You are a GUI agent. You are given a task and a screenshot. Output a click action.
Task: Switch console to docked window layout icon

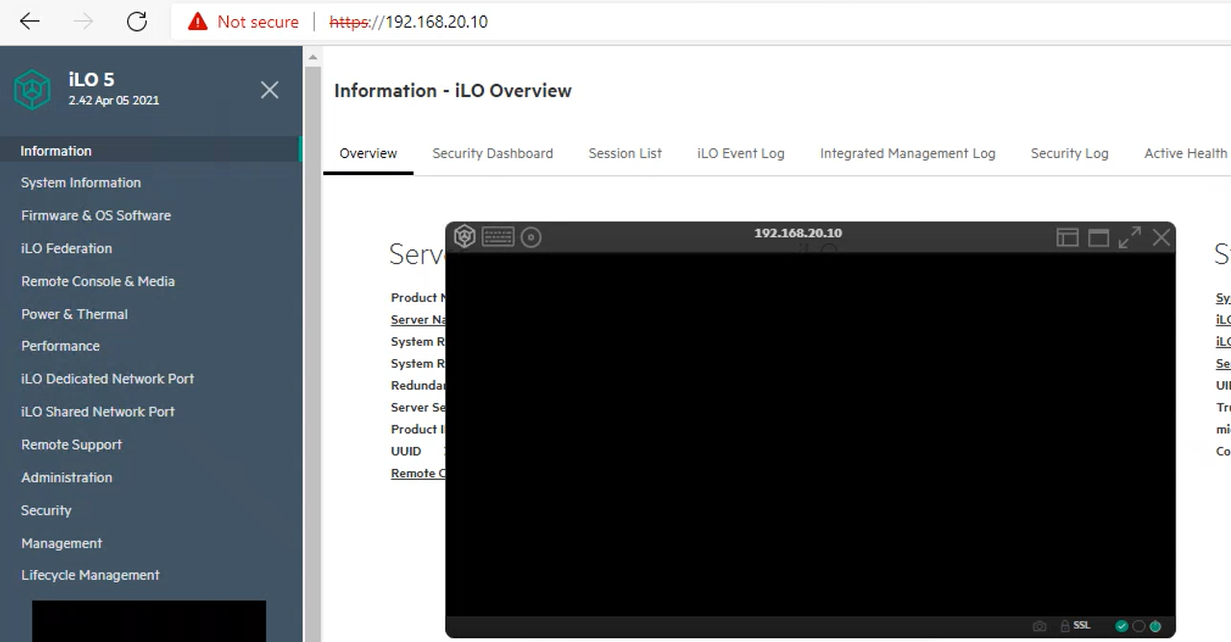[x=1067, y=237]
